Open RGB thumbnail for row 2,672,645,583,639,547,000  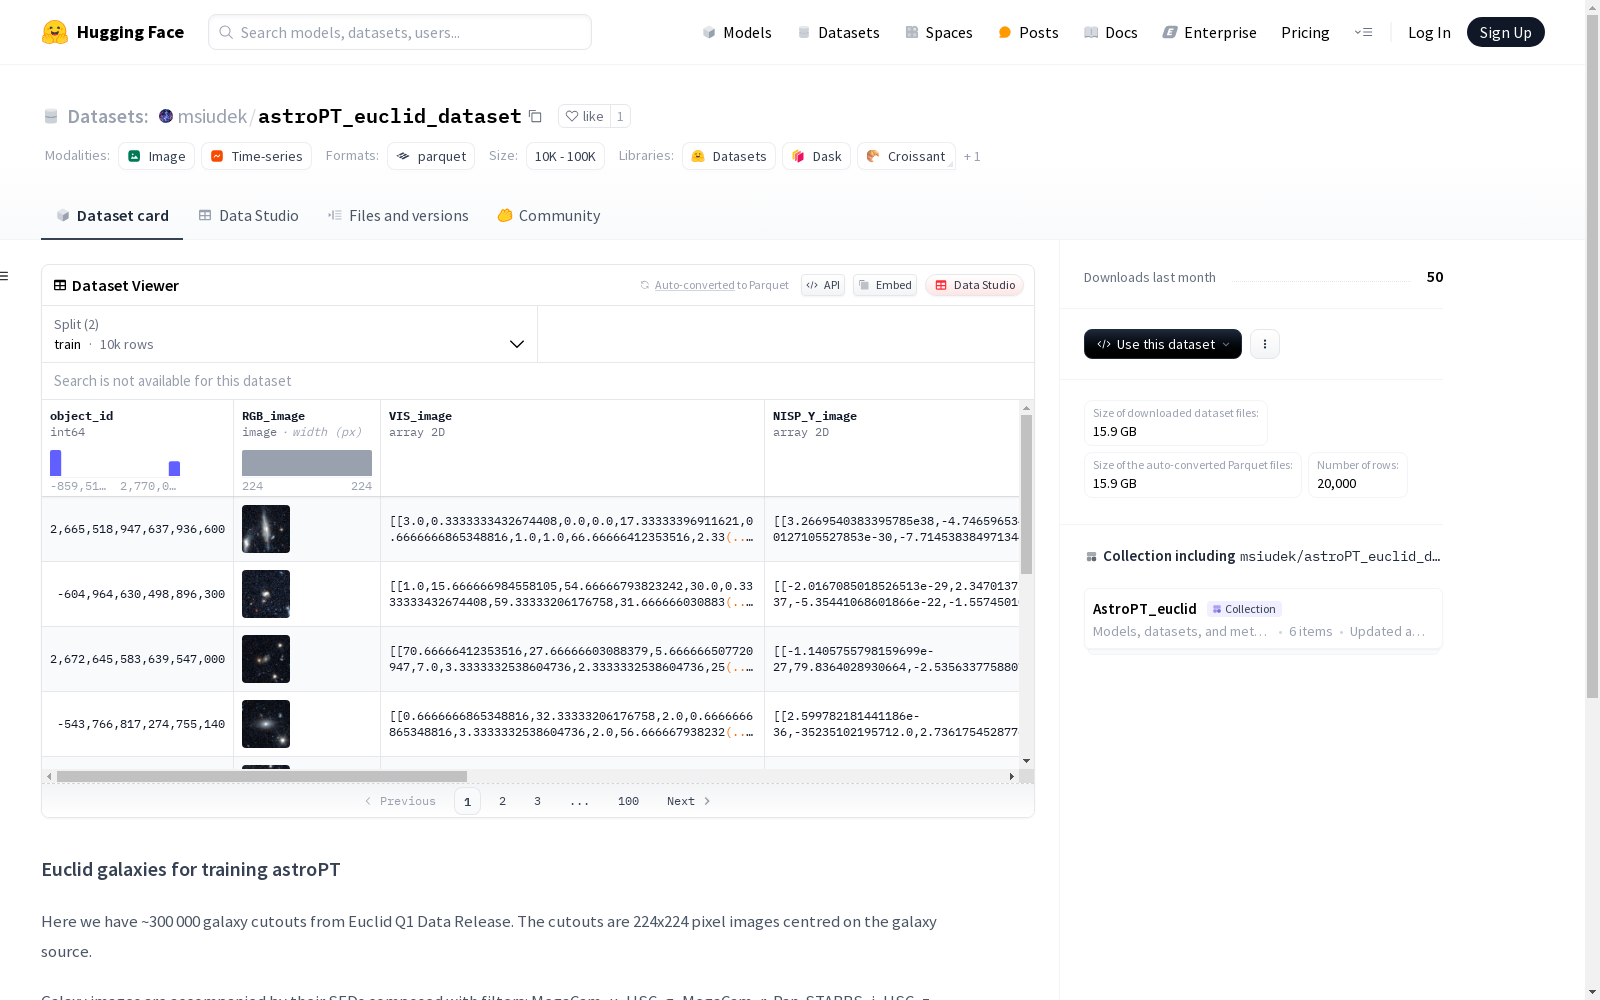[x=266, y=659]
